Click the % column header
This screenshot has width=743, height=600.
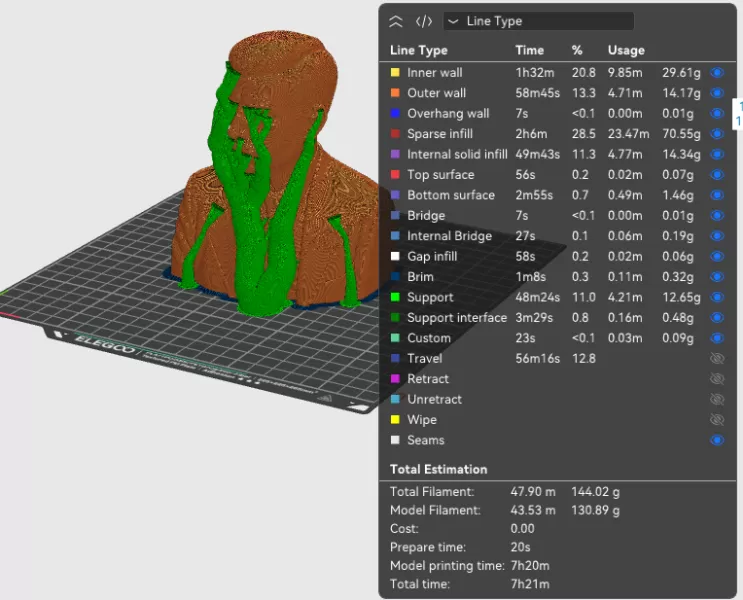click(x=577, y=50)
